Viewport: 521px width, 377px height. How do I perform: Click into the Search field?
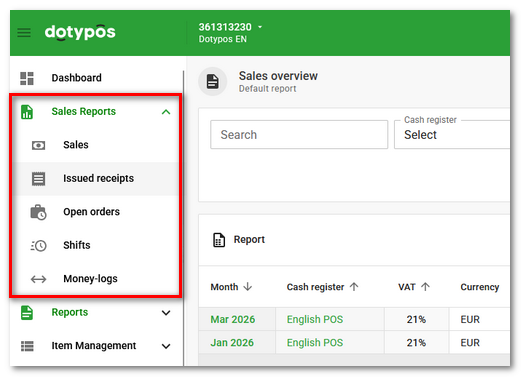(x=299, y=135)
